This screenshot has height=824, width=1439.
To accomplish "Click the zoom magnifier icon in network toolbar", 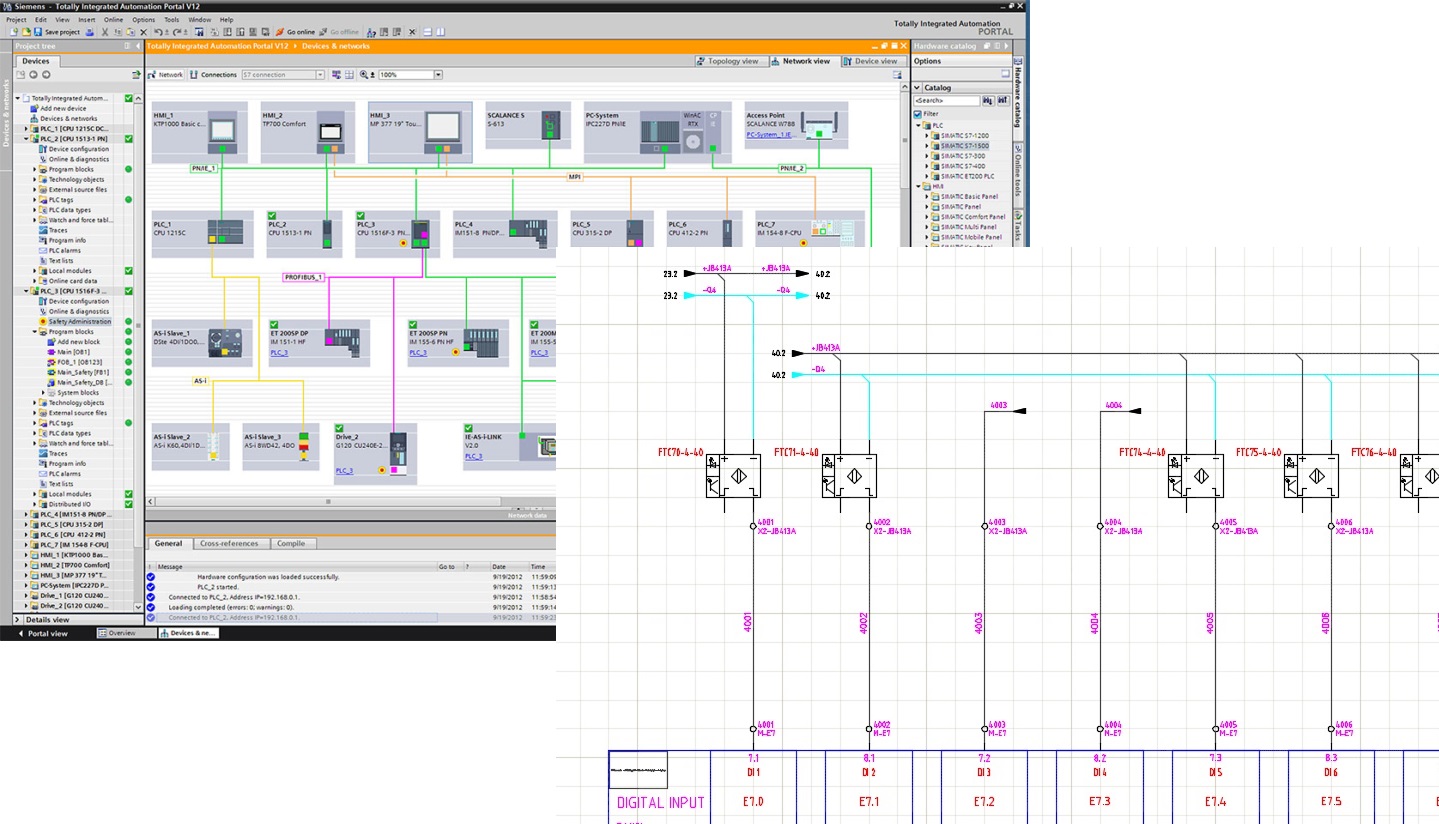I will (x=363, y=75).
